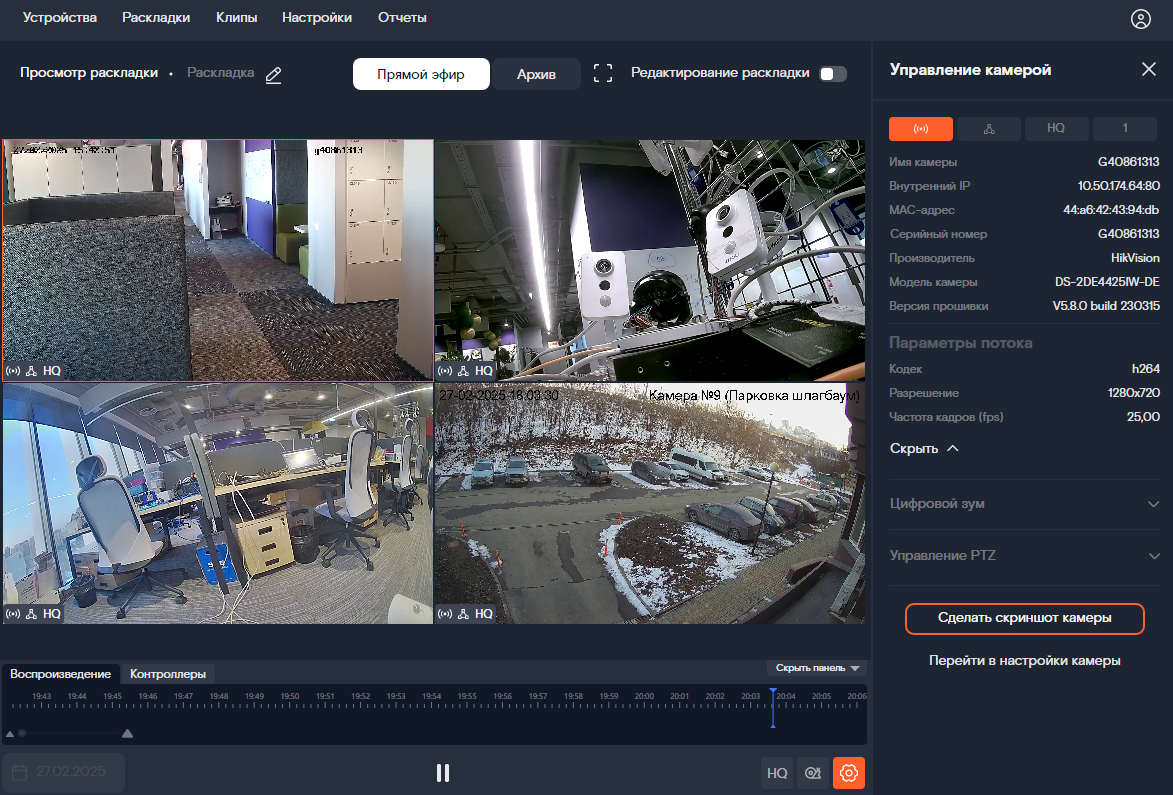The width and height of the screenshot is (1173, 795).
Task: Switch to the Archive mode
Action: click(536, 74)
